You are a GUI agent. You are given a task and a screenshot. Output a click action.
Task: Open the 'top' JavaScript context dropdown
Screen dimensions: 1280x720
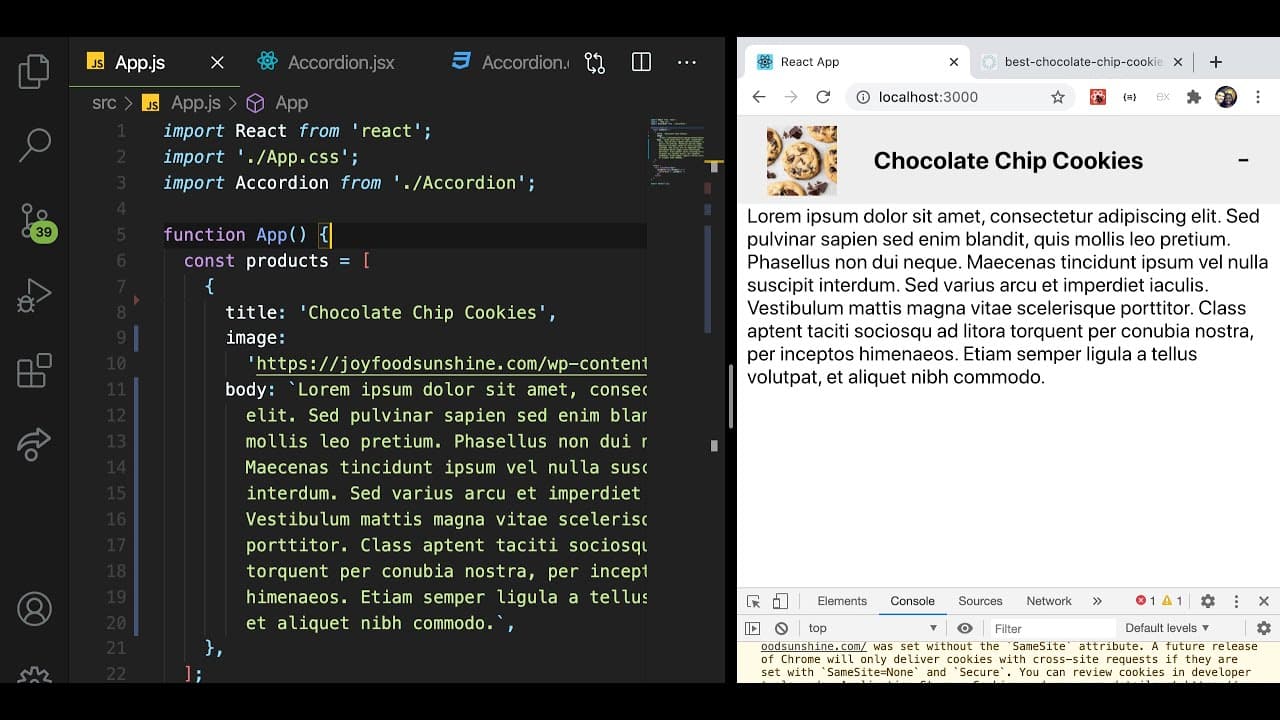point(873,628)
